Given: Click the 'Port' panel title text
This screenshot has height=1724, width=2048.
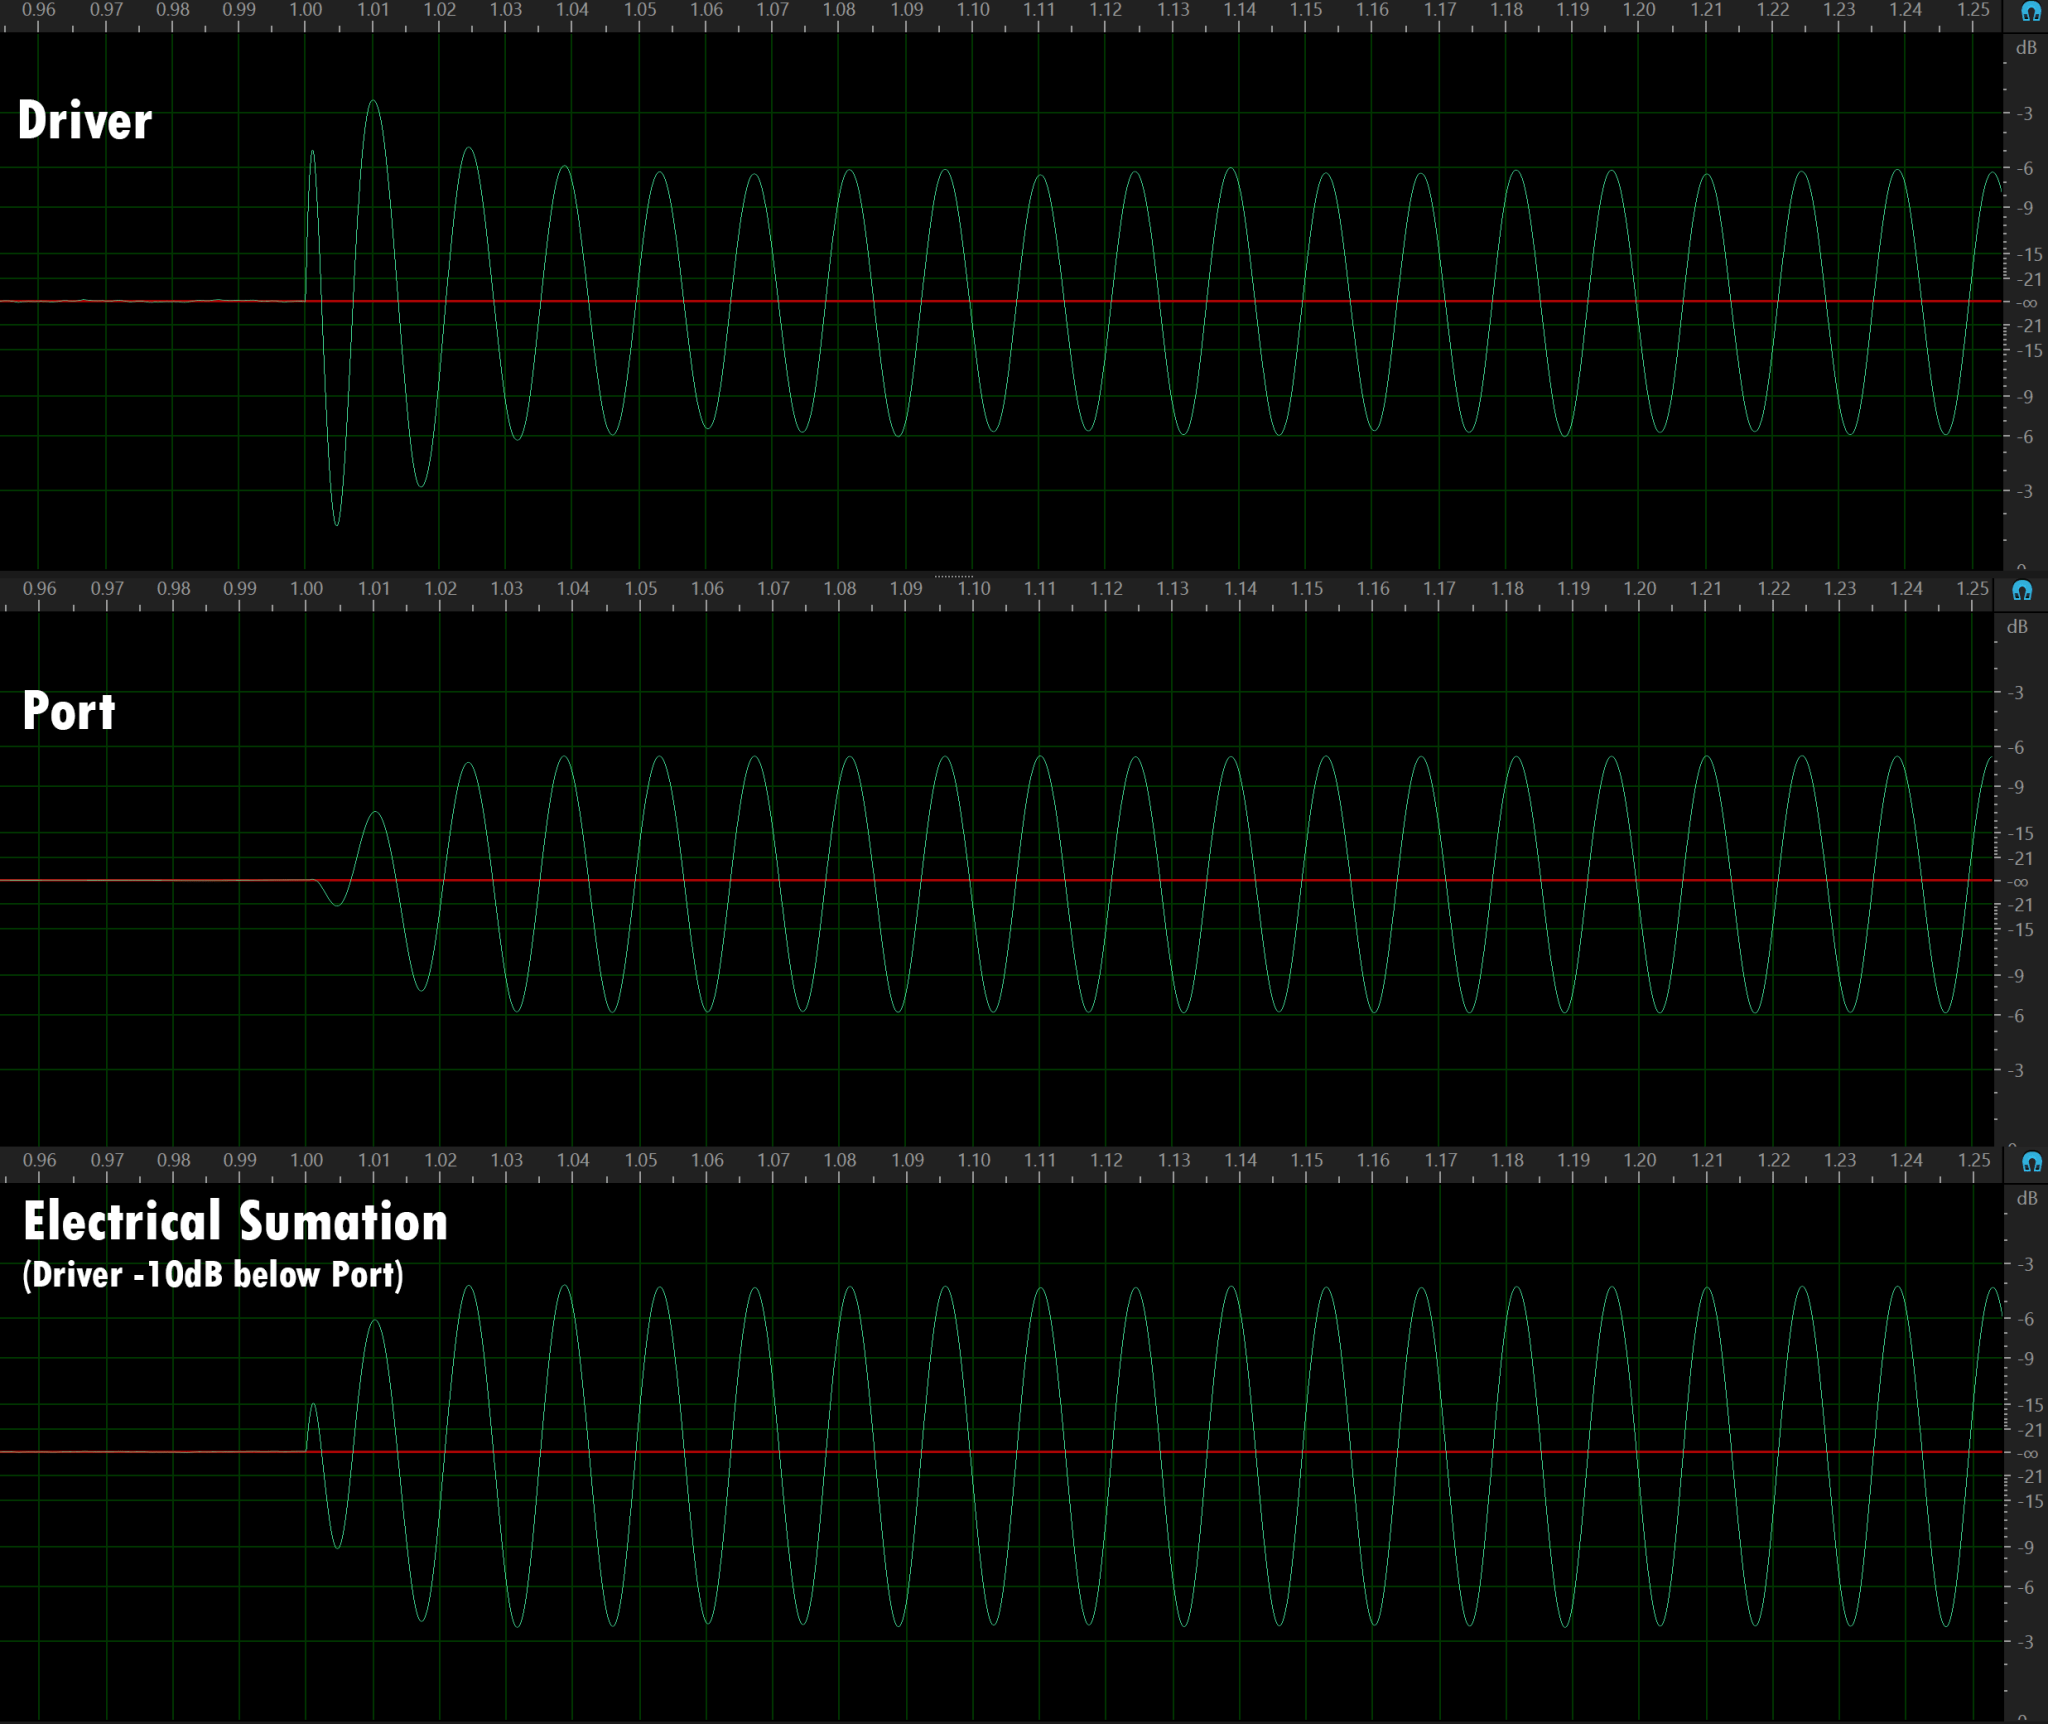Looking at the screenshot, I should [x=69, y=711].
